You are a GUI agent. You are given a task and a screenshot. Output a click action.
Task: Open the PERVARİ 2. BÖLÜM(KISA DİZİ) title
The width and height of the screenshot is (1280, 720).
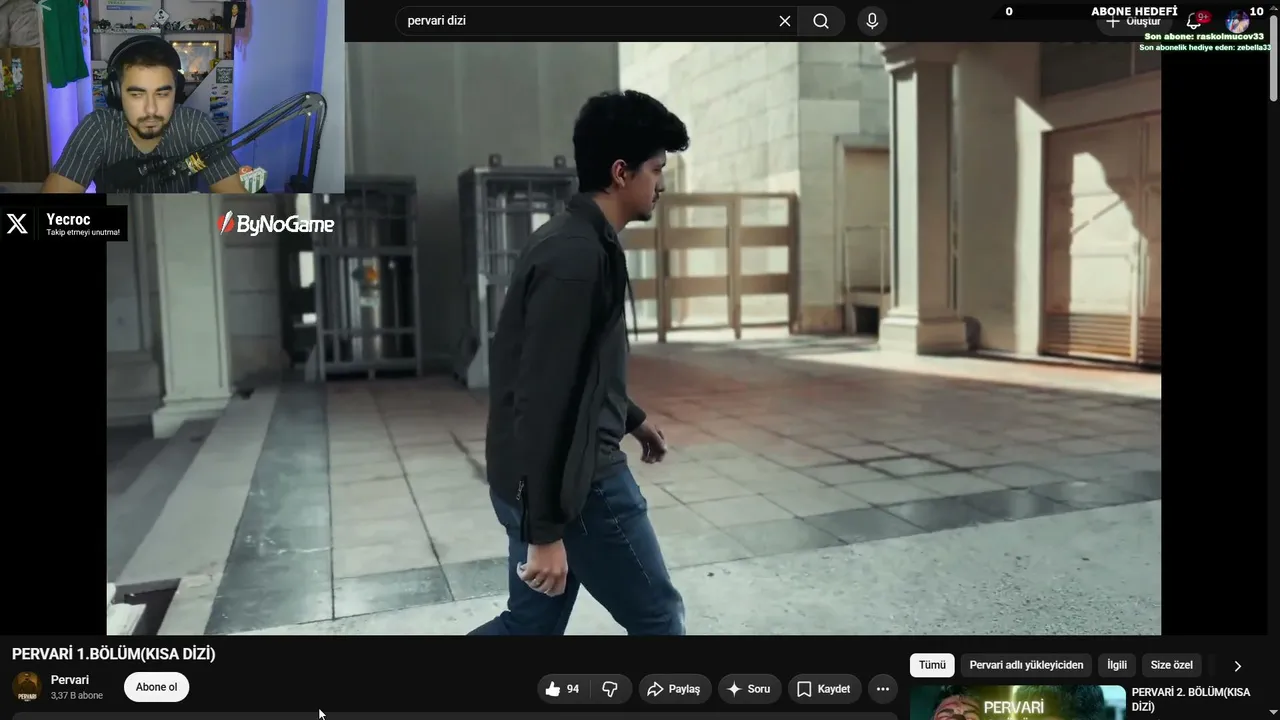pos(1191,699)
